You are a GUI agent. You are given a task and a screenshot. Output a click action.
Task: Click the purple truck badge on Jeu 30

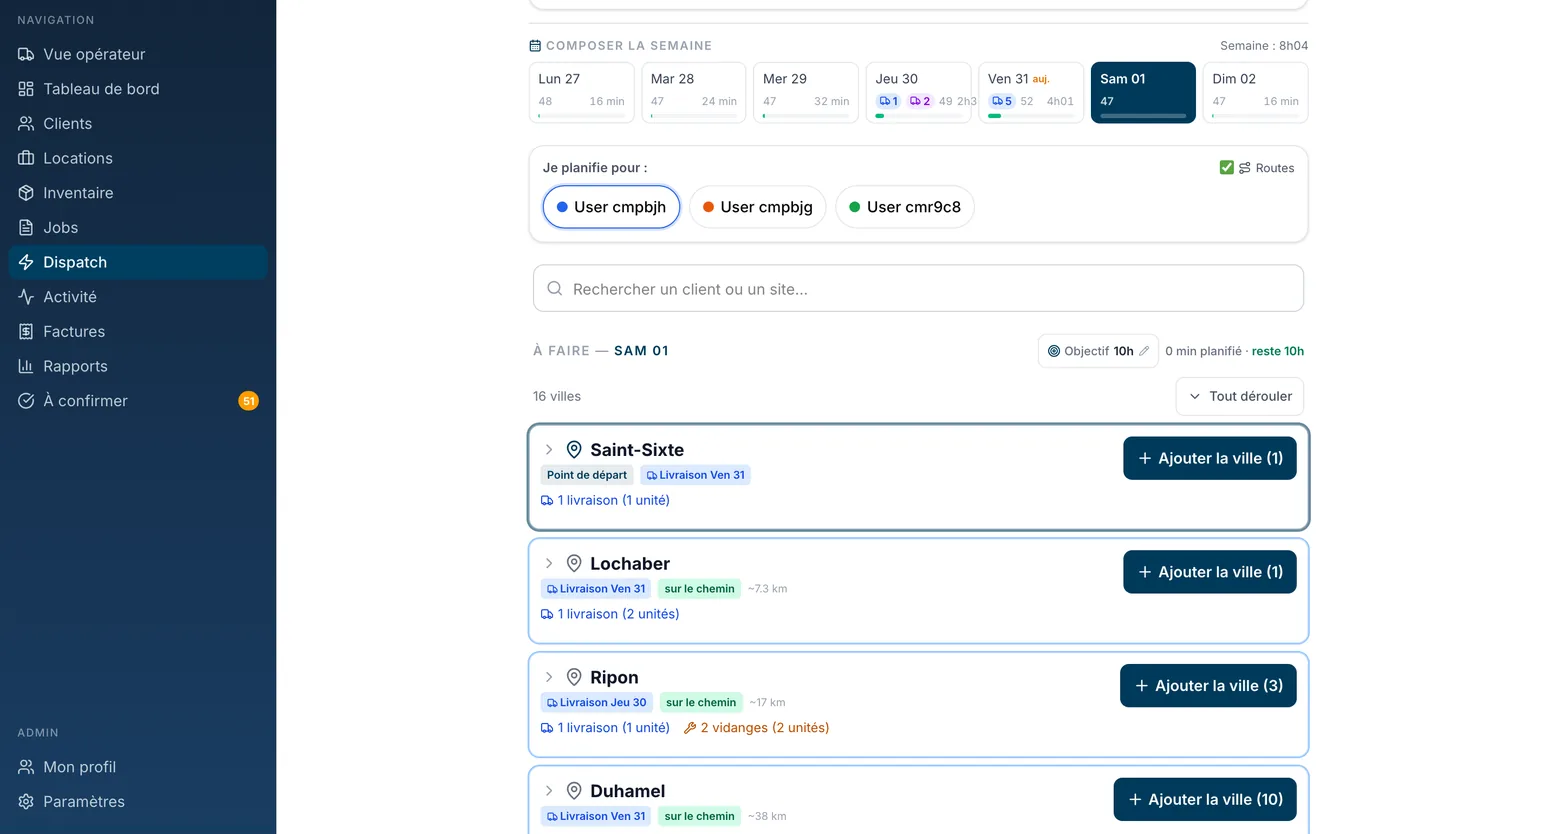920,101
